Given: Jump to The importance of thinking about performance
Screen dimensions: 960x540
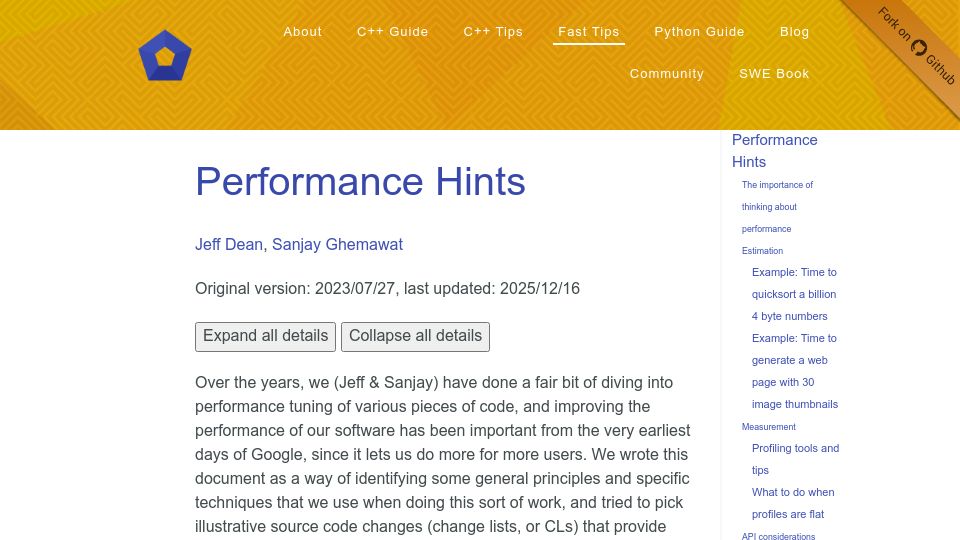Looking at the screenshot, I should [x=777, y=207].
